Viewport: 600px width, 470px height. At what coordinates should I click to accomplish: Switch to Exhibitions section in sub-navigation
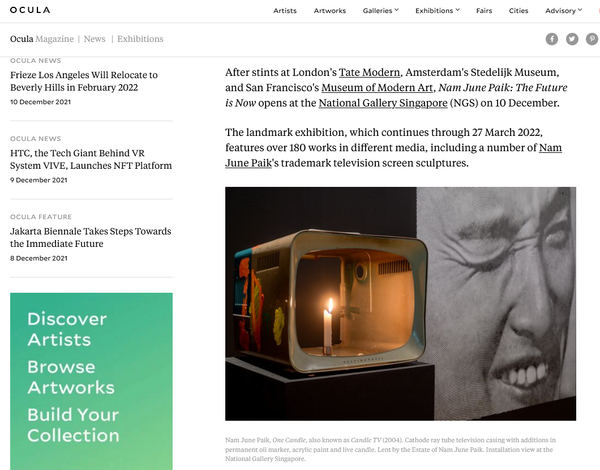point(140,39)
